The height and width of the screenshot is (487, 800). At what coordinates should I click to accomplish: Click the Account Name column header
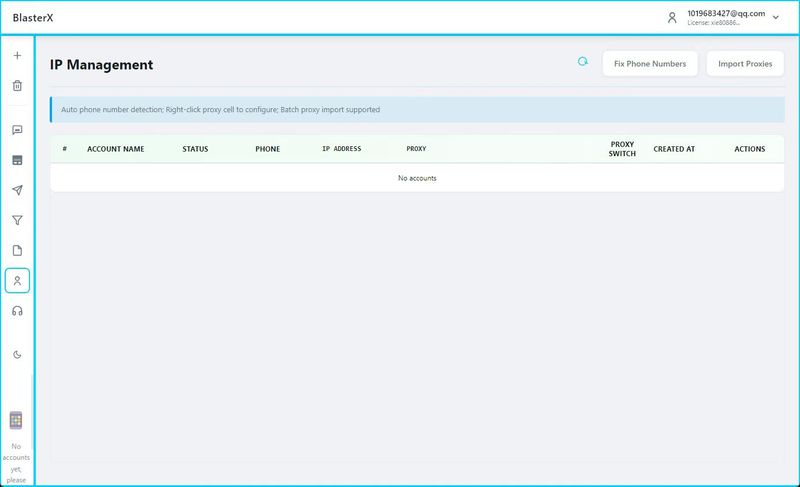coord(116,149)
